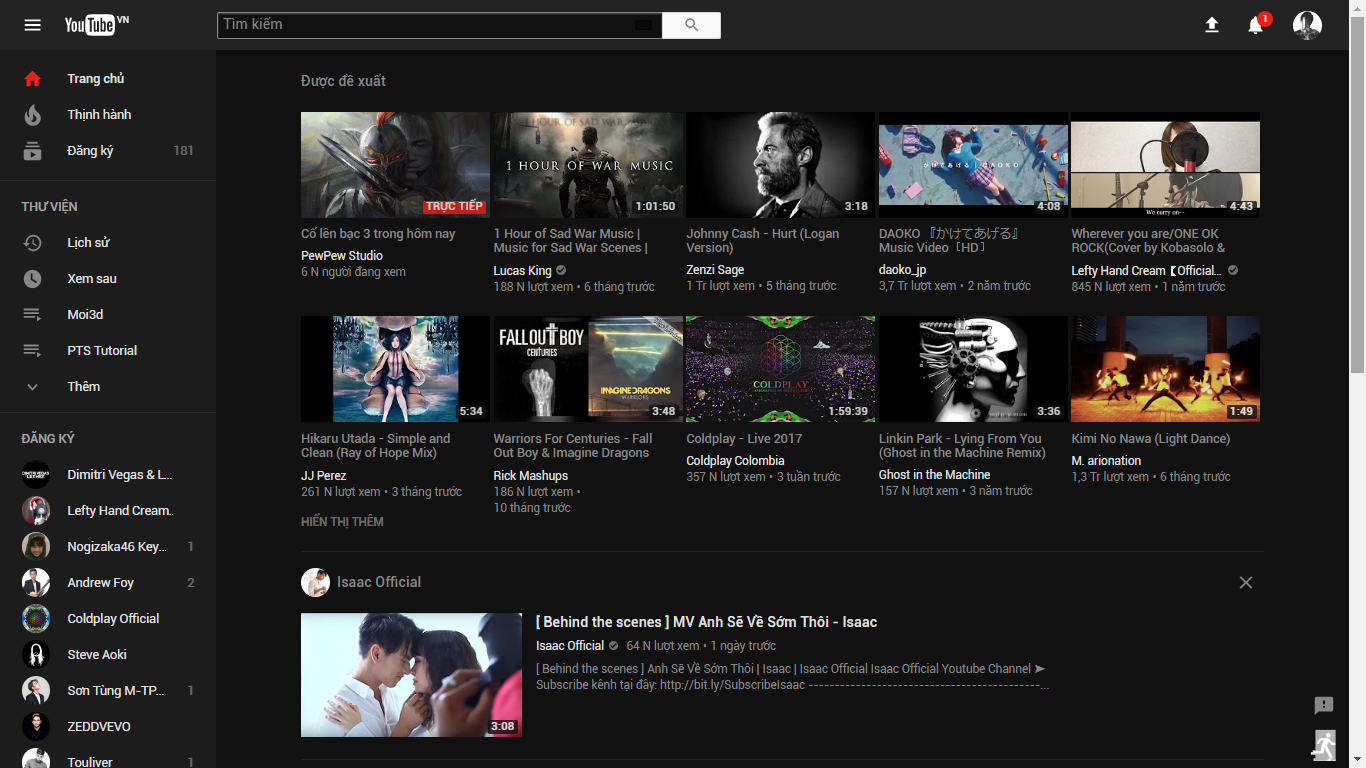
Task: Click the JJ Perez channel name
Action: tap(324, 476)
